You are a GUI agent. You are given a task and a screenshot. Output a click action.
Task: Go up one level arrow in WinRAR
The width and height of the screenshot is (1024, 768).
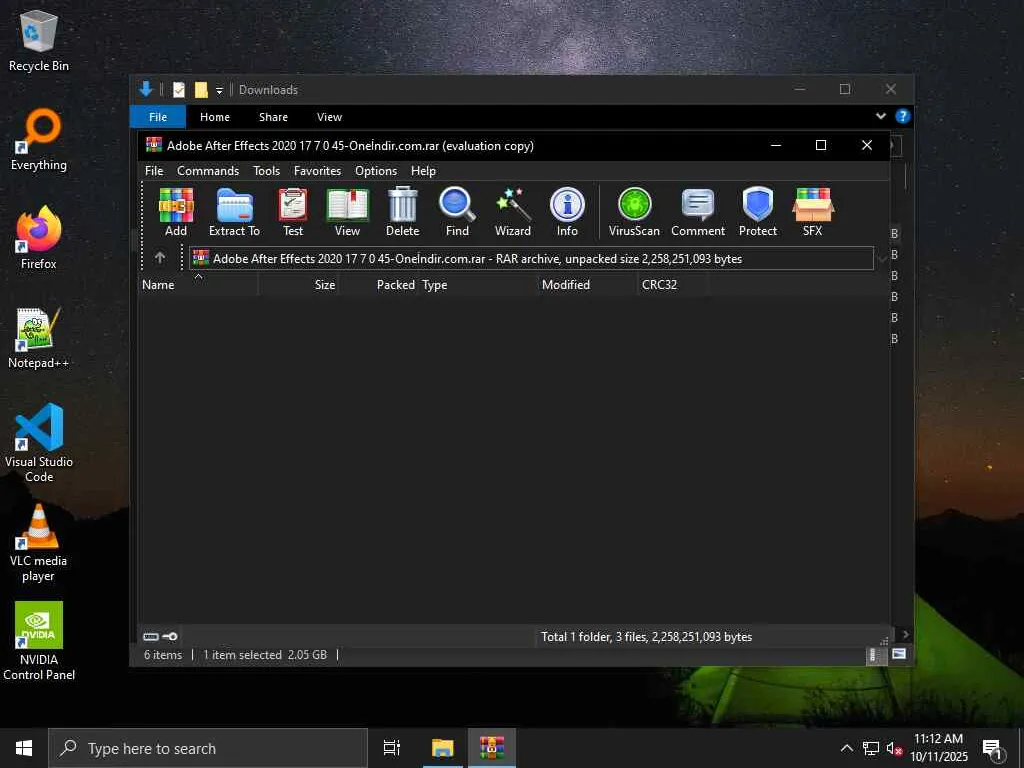pyautogui.click(x=160, y=258)
